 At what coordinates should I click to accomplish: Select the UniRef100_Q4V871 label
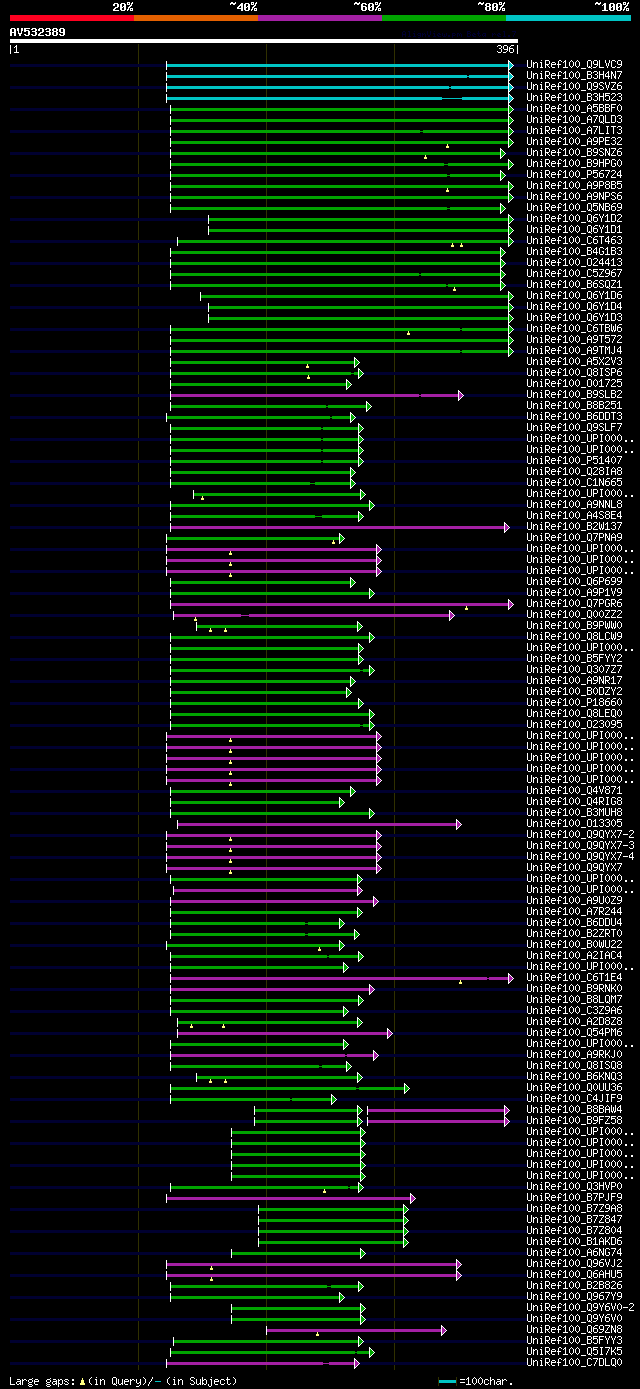pos(574,790)
